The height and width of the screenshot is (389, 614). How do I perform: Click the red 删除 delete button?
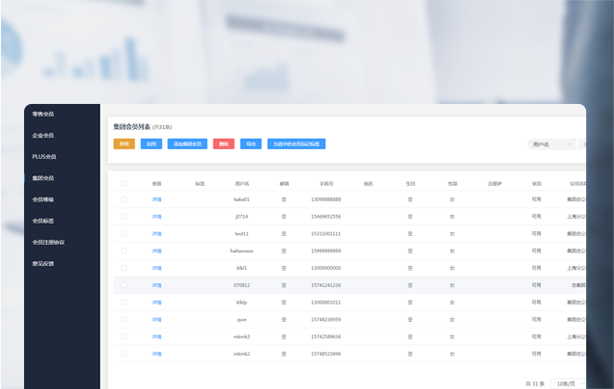(x=224, y=144)
